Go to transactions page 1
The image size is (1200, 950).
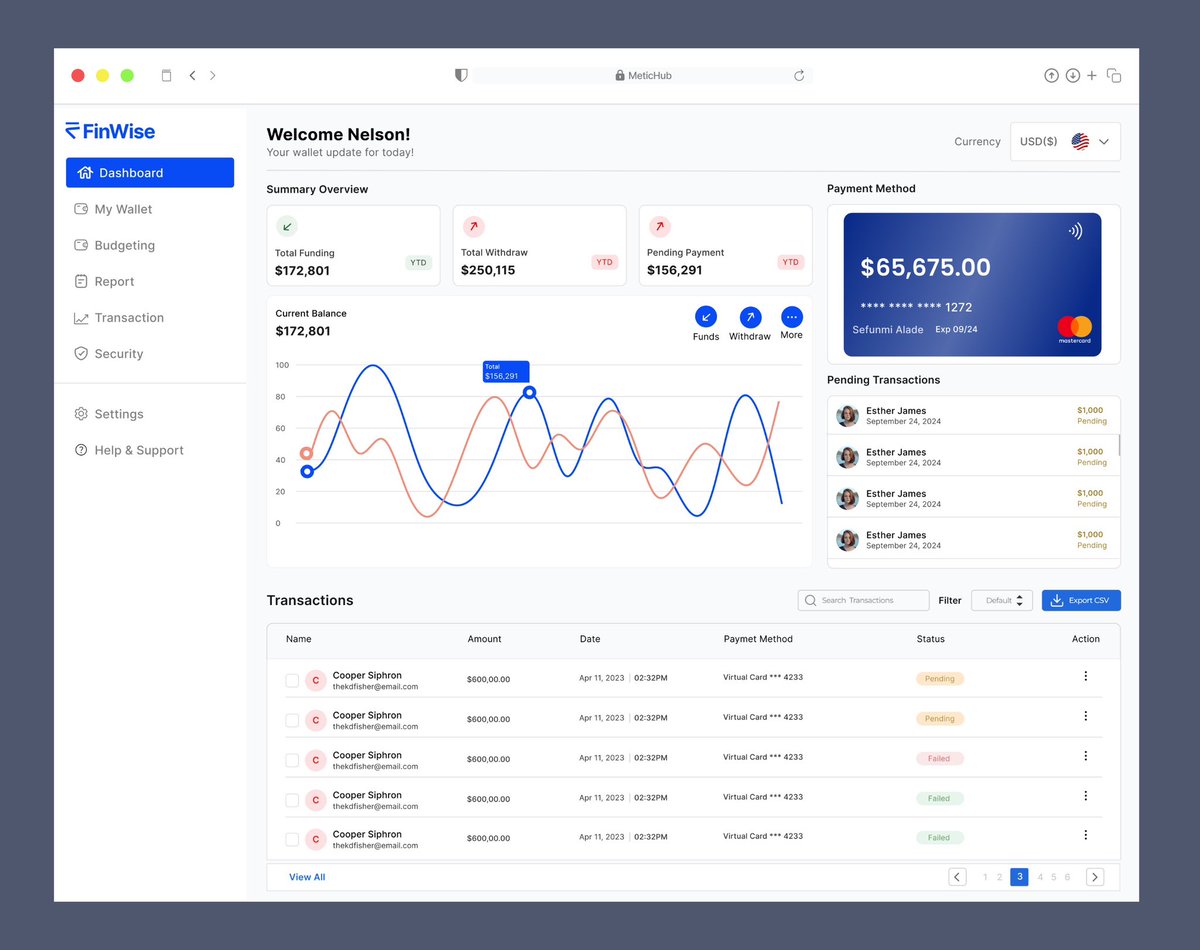coord(985,877)
